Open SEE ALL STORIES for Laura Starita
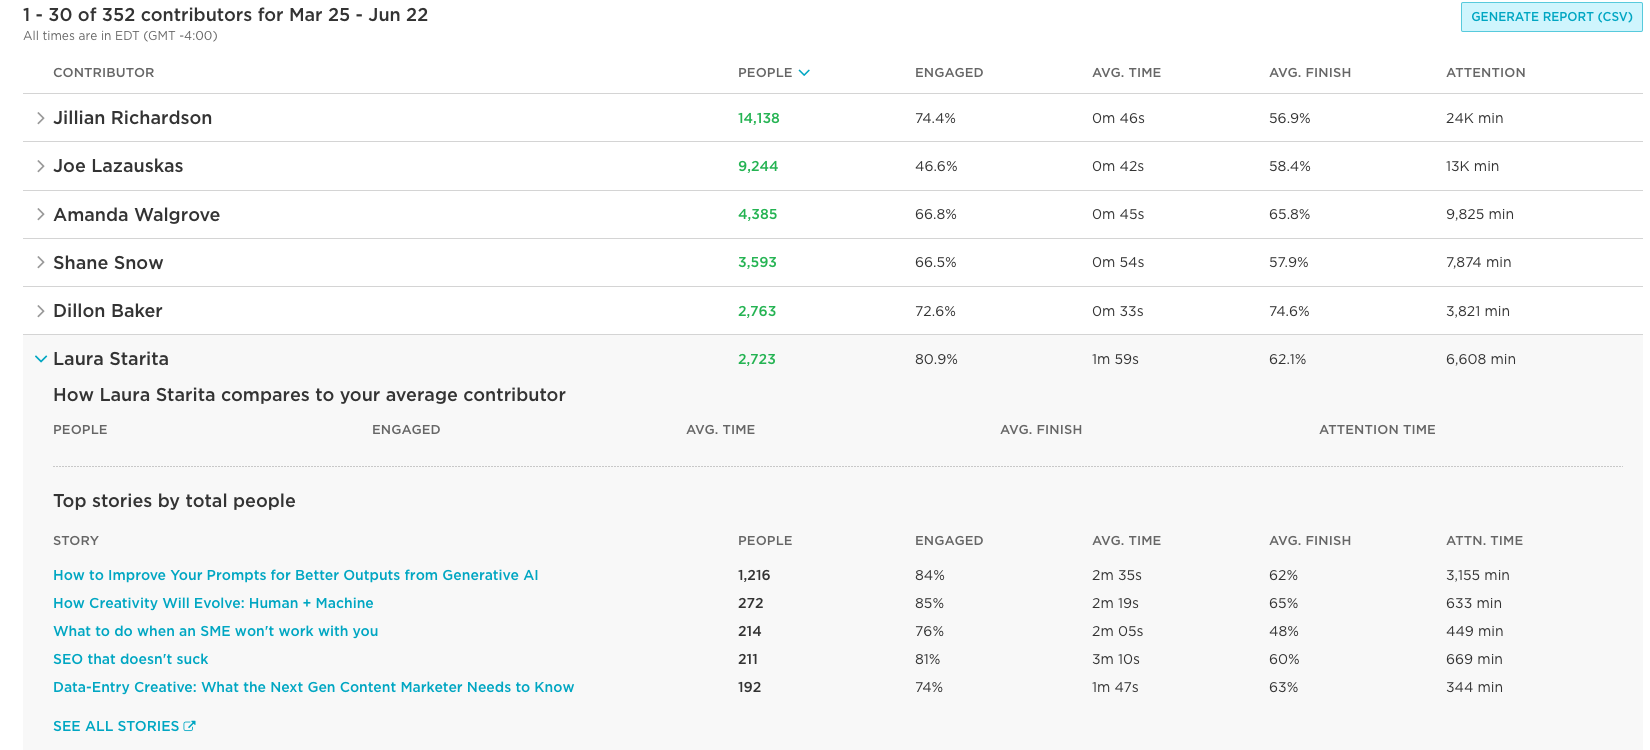 click(115, 725)
